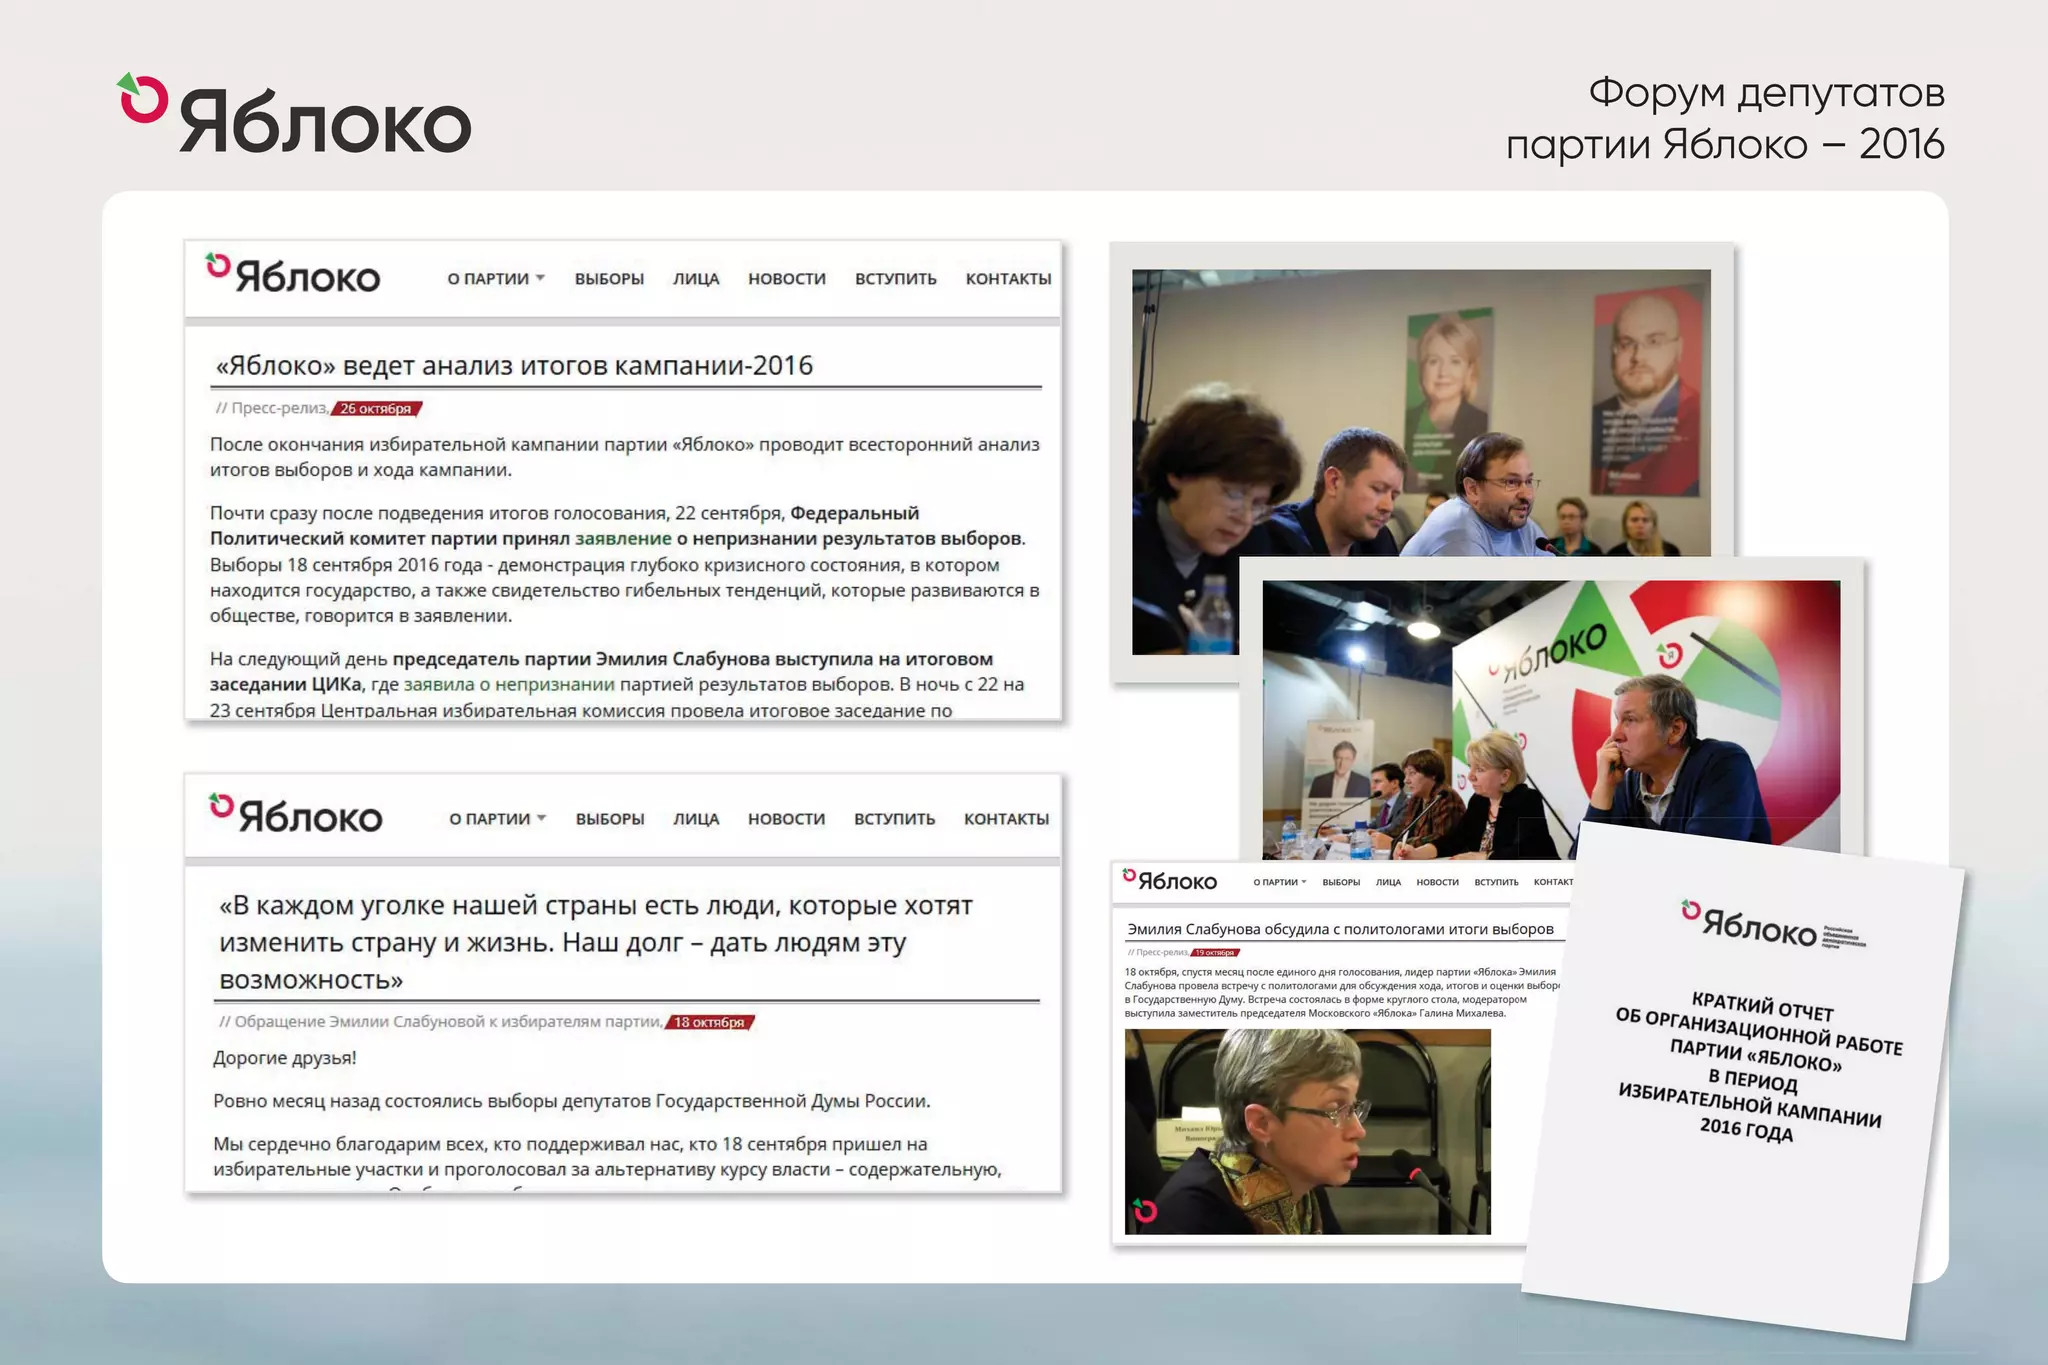The width and height of the screenshot is (2048, 1365).
Task: Select ЛИЦА in lower article navbar
Action: click(x=696, y=819)
